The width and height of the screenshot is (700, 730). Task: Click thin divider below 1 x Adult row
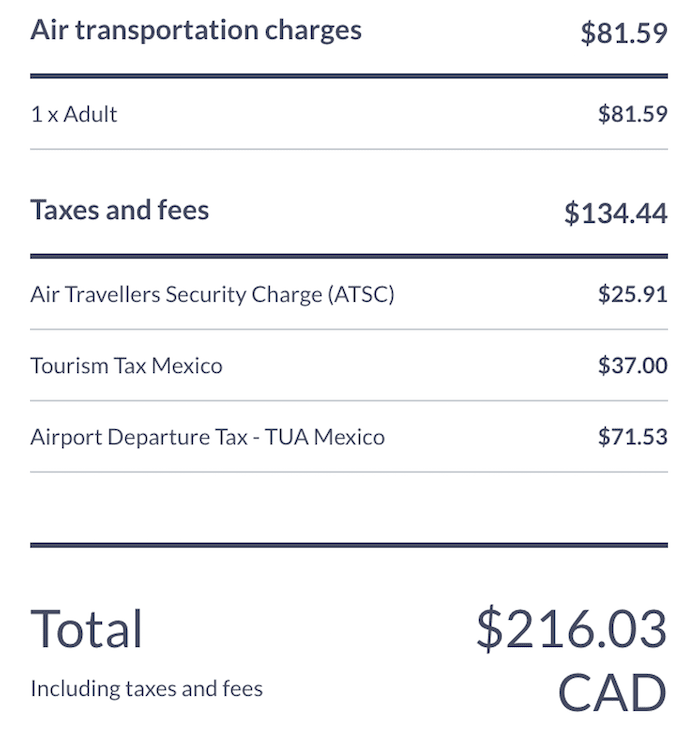pos(349,149)
